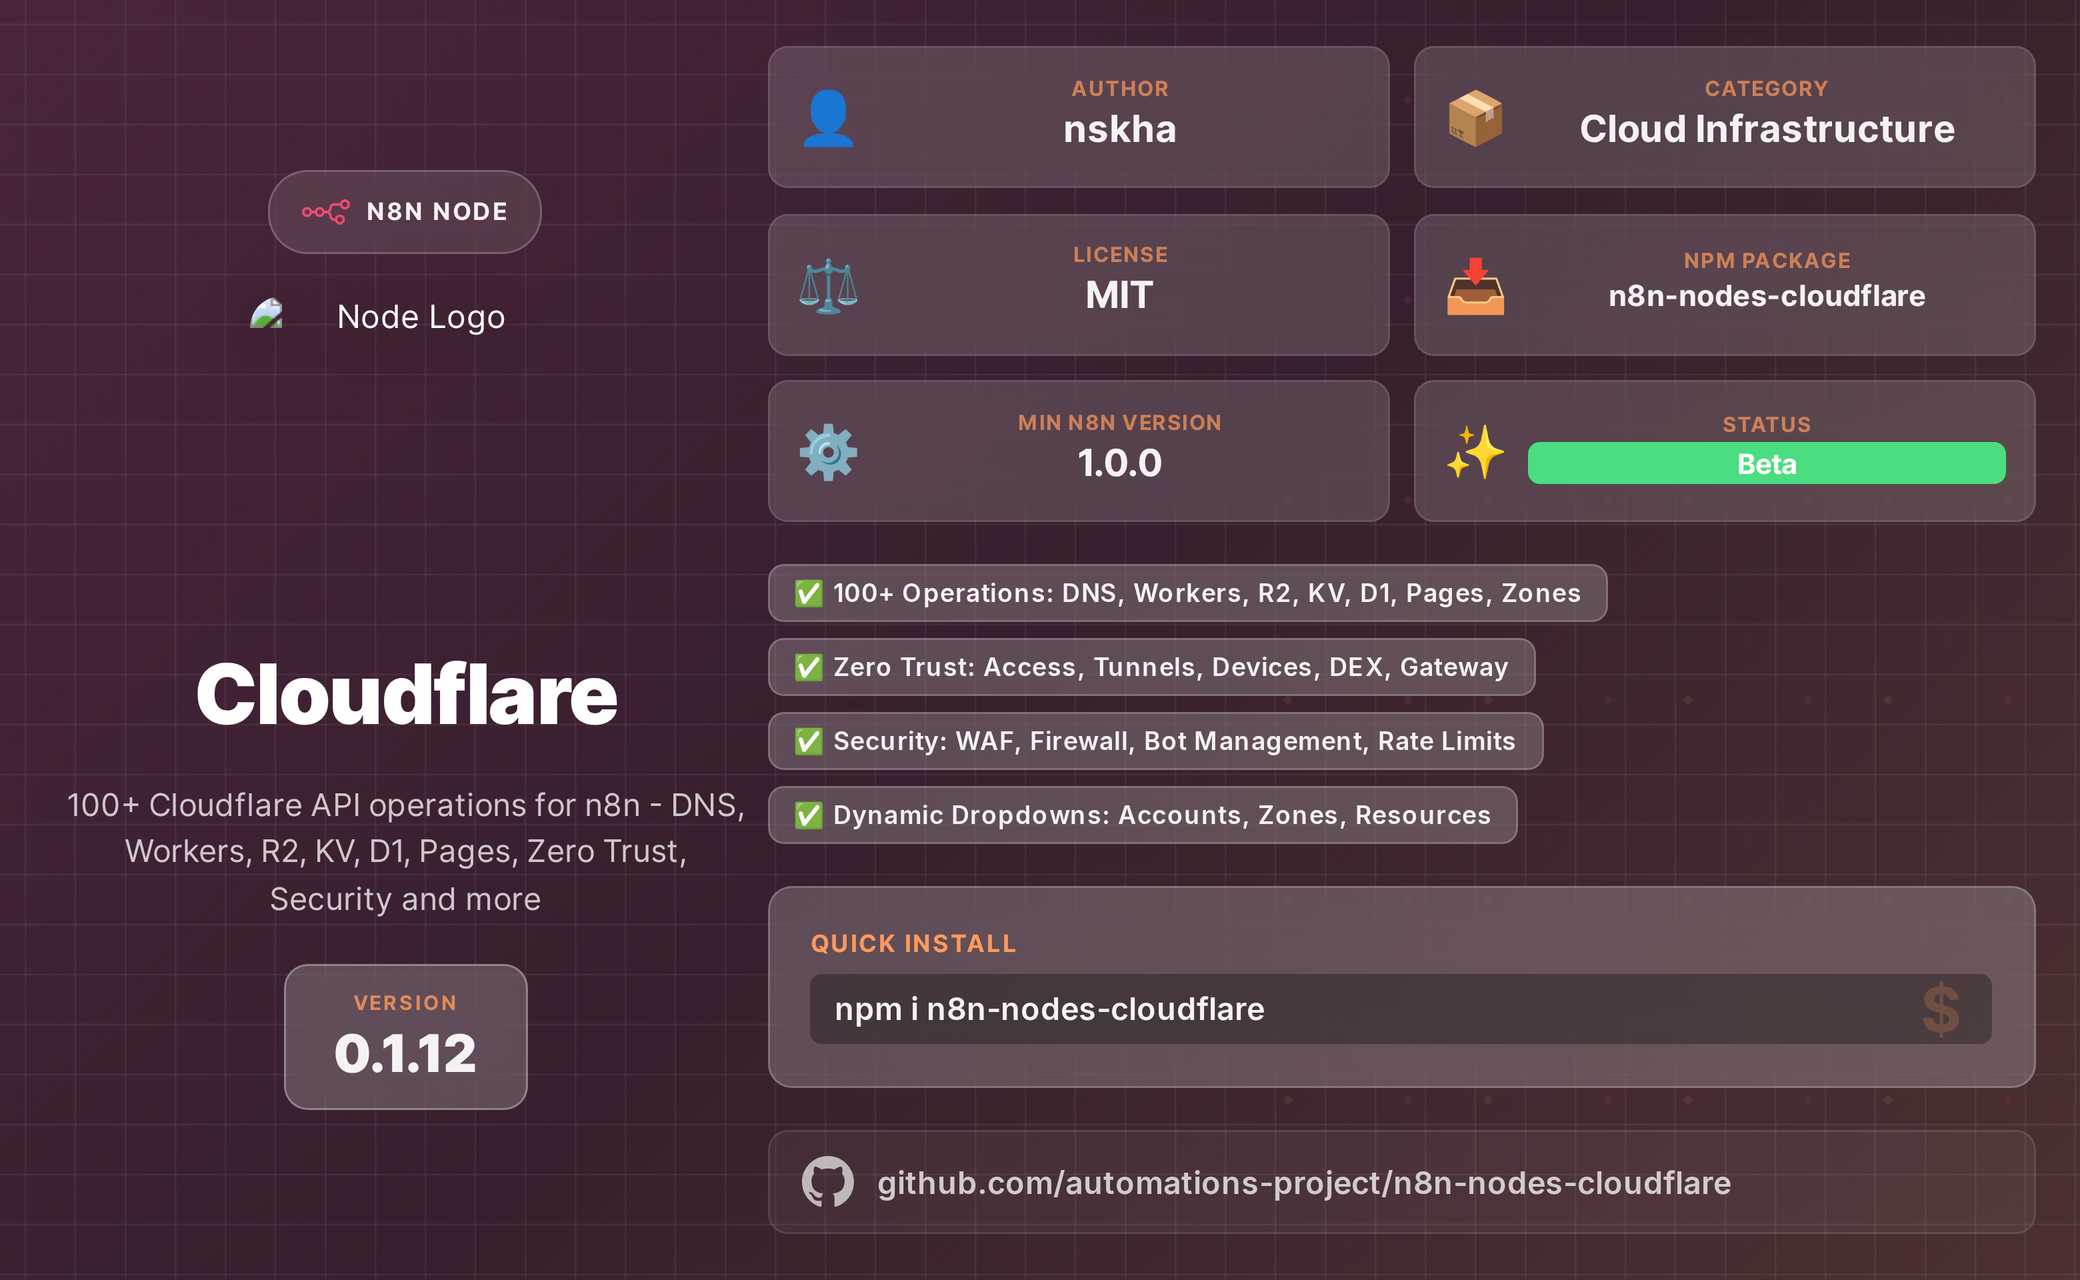
Task: Click the MIN N8N VERSION label
Action: (x=1120, y=423)
